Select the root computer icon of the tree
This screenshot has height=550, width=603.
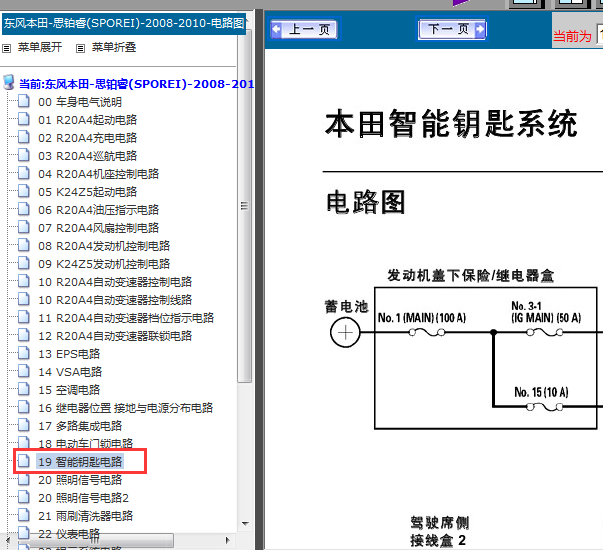click(x=9, y=82)
